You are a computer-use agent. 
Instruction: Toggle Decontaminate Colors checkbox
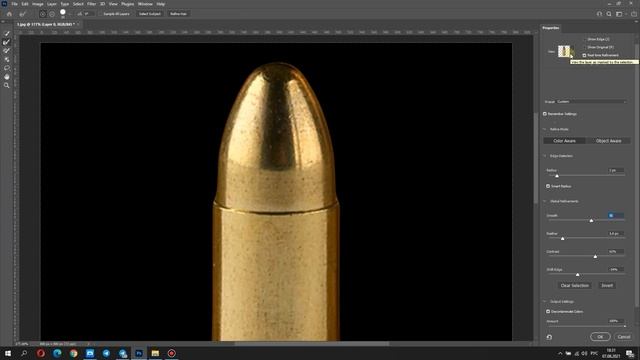[x=548, y=311]
